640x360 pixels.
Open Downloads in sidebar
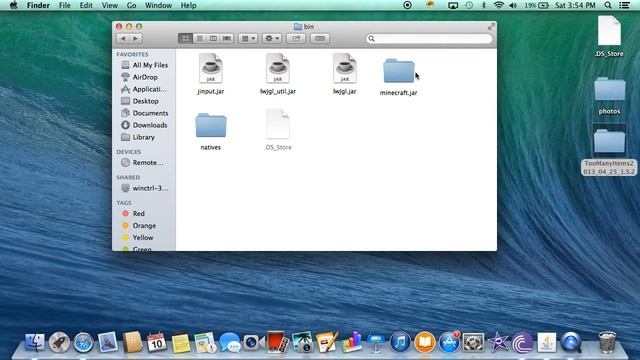pyautogui.click(x=144, y=125)
